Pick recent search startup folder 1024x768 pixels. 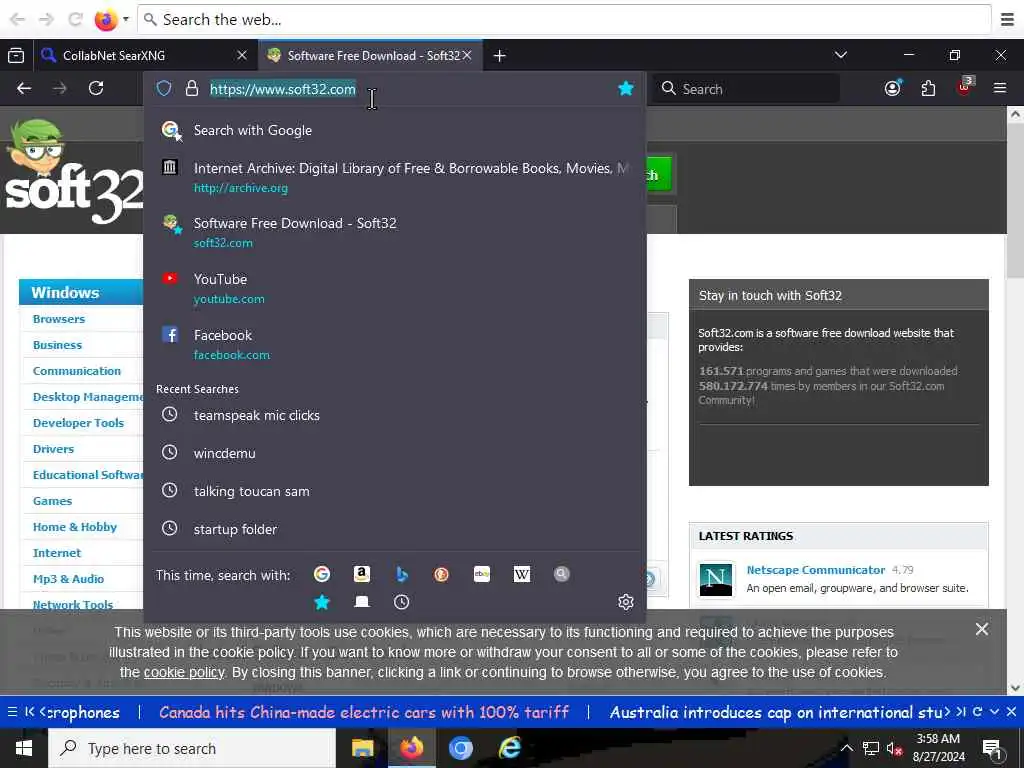394,529
